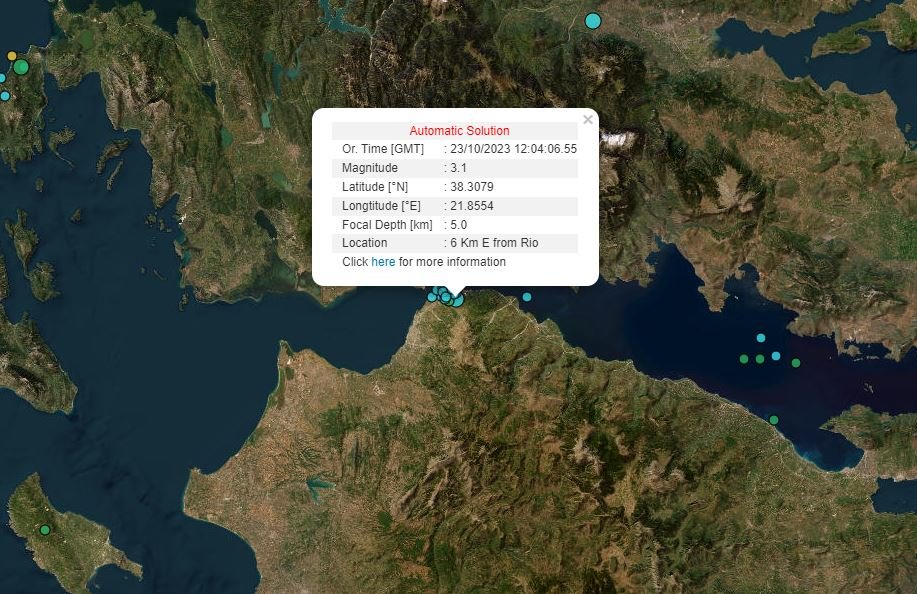Screen dimensions: 917x594
Task: Click the rightmost green marker in eastern gulf group
Action: tap(796, 363)
